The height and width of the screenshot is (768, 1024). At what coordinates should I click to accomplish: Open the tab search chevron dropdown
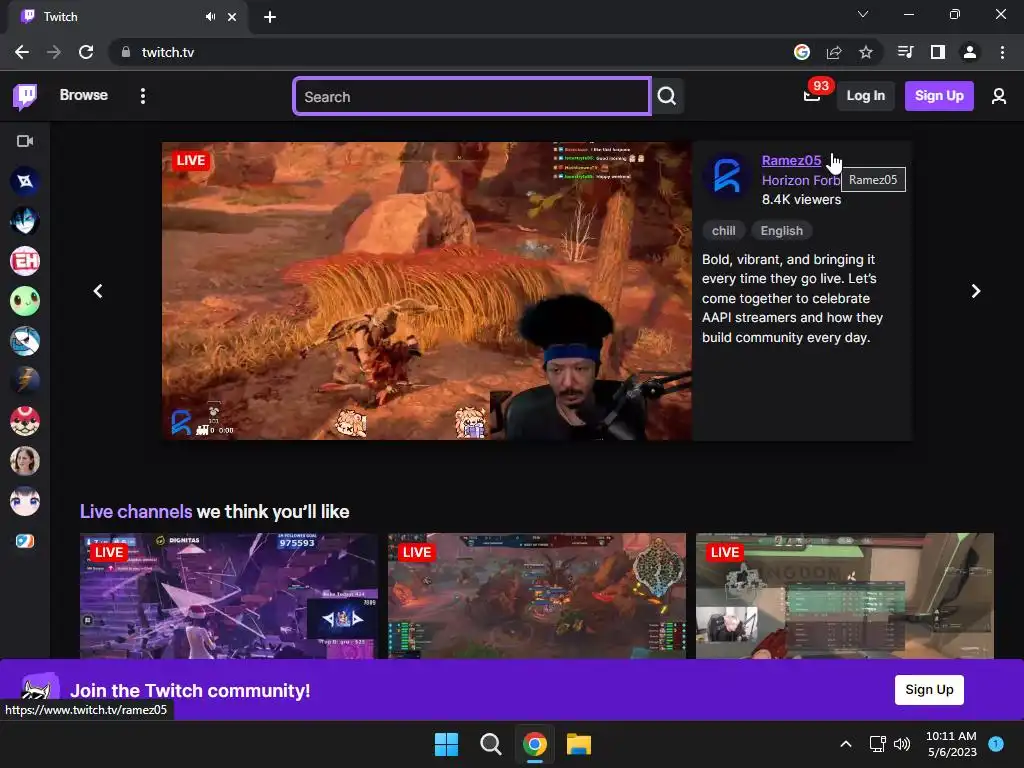coord(863,14)
